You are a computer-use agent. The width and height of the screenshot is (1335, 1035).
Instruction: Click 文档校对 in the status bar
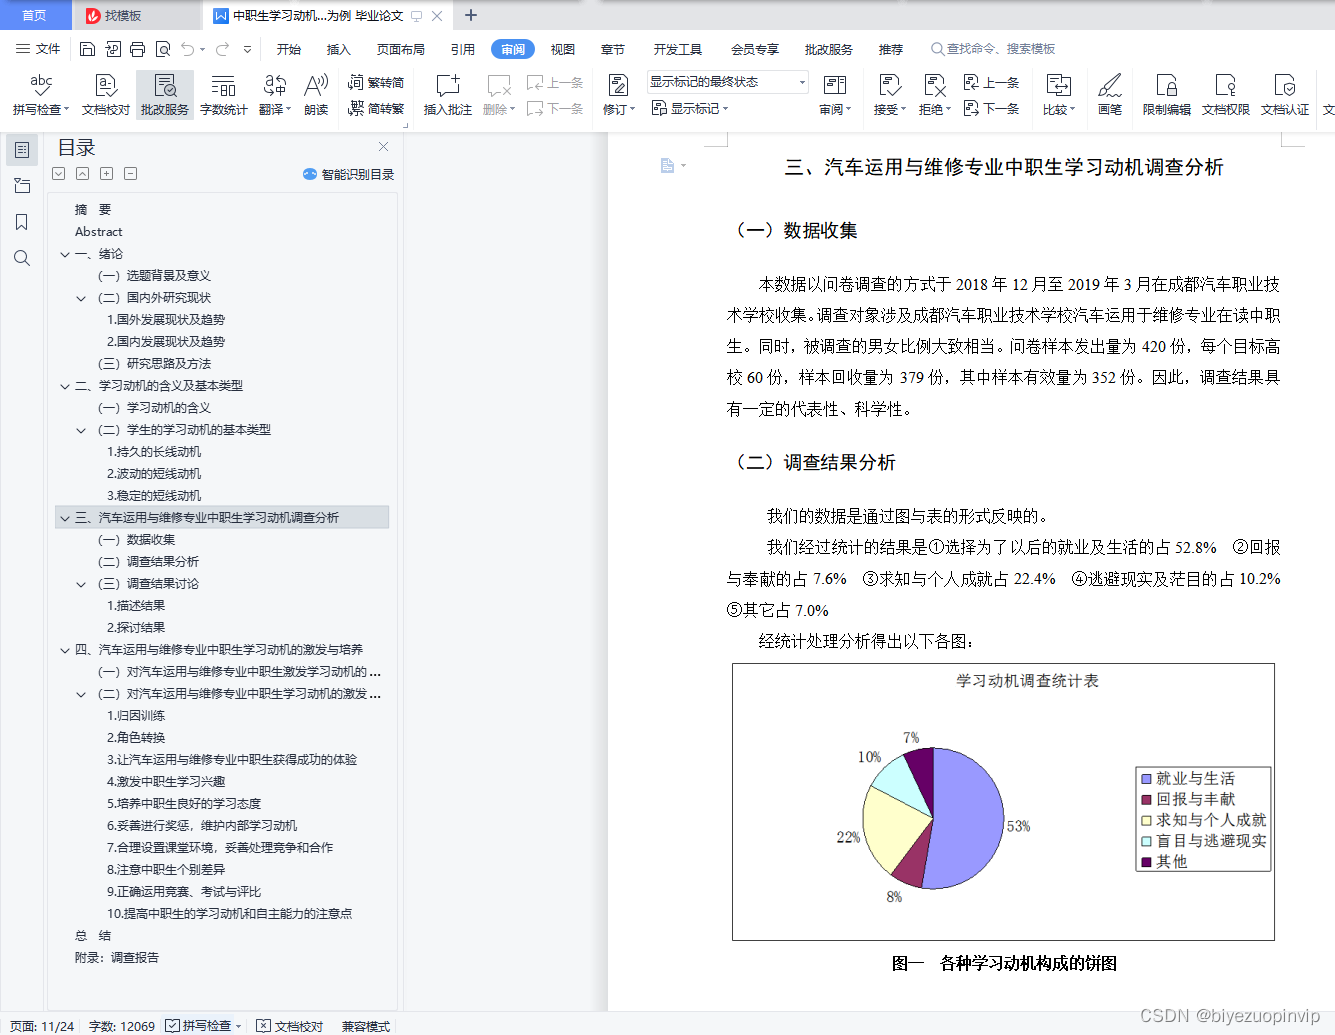(x=289, y=1026)
